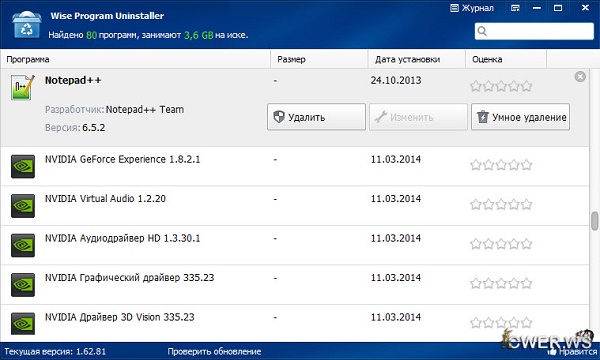Click the version 6.5.2 value
This screenshot has height=360, width=600.
tap(93, 127)
